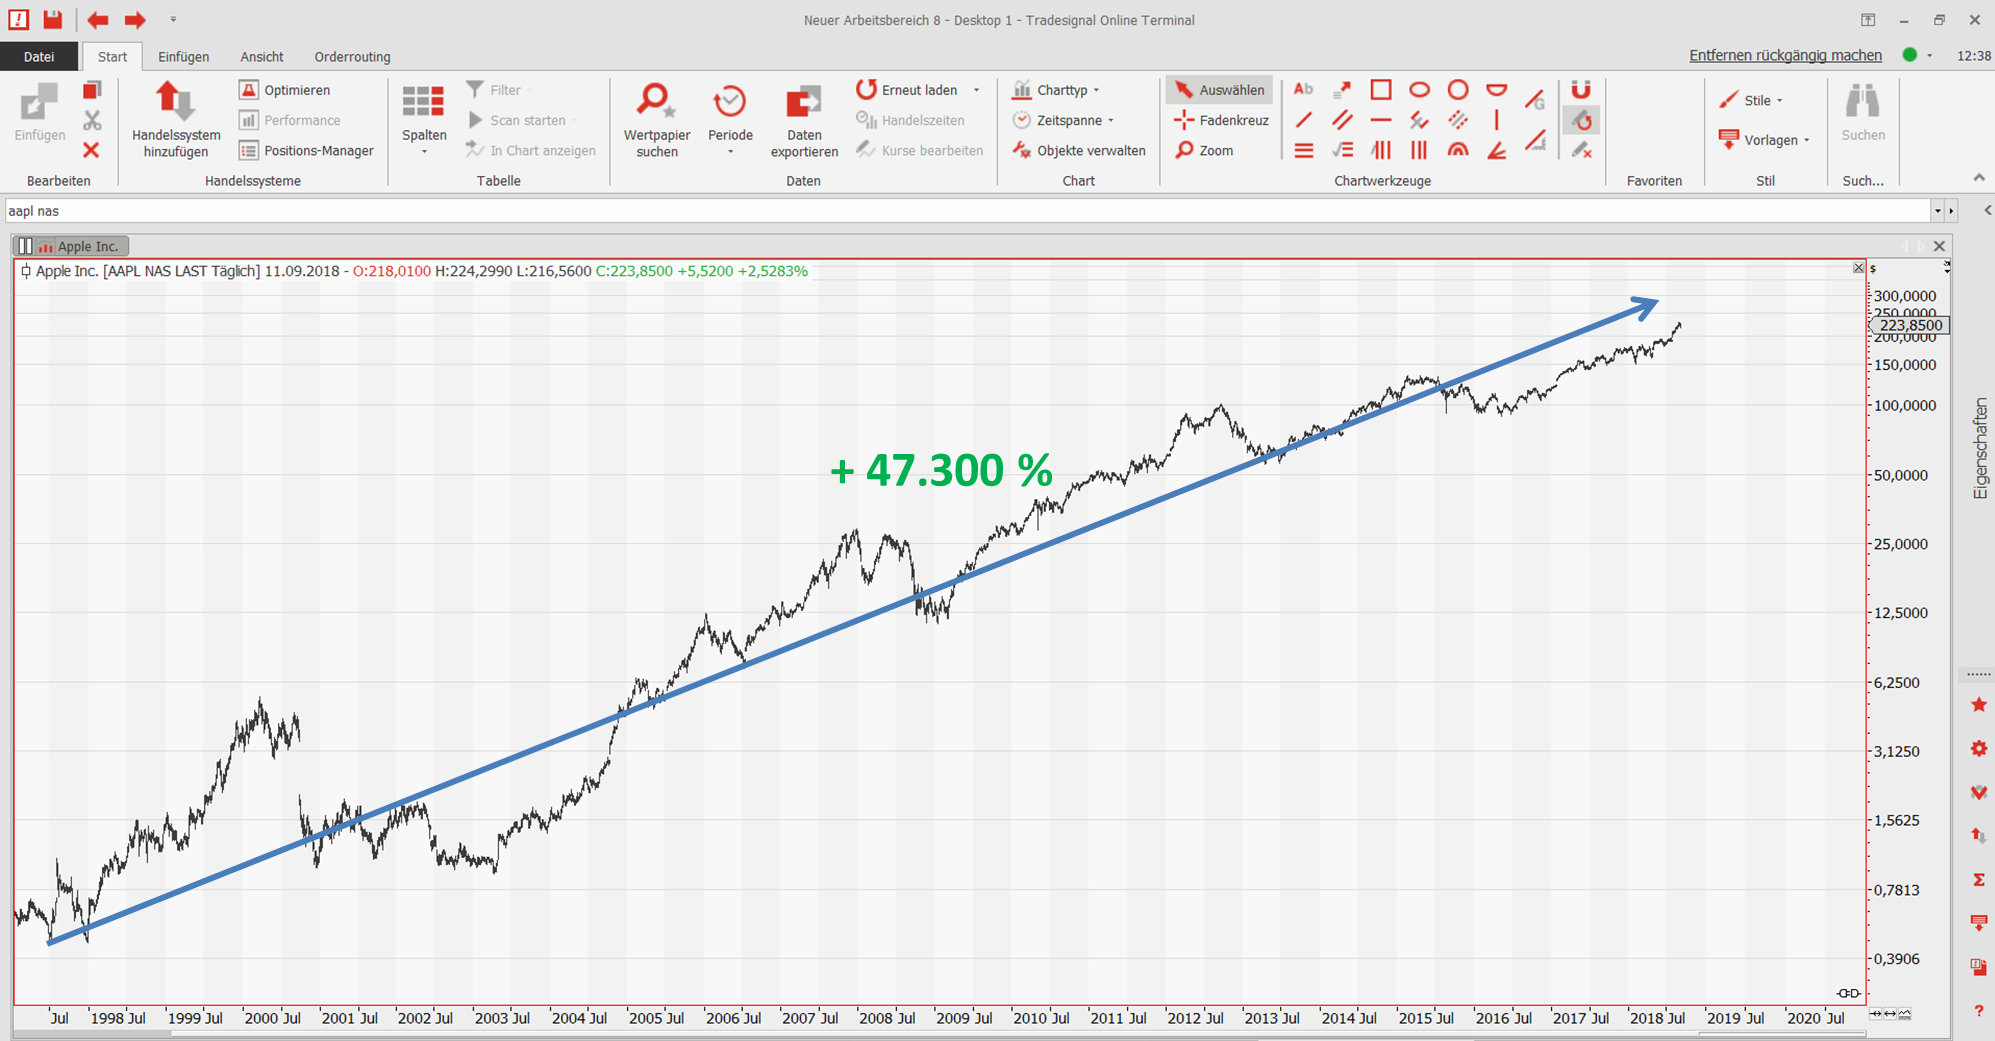1995x1041 pixels.
Task: Select the parallel lines channel tool
Action: click(1342, 121)
